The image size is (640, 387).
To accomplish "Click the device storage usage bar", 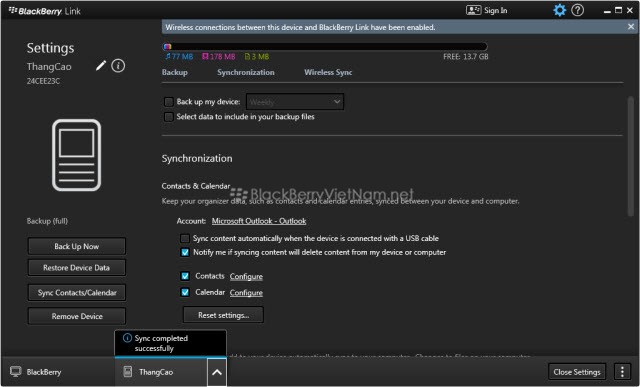I will pos(325,47).
